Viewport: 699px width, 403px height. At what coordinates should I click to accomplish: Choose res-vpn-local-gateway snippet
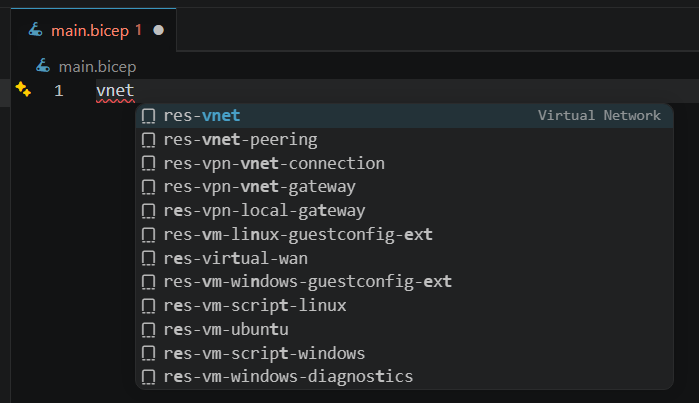pyautogui.click(x=264, y=211)
